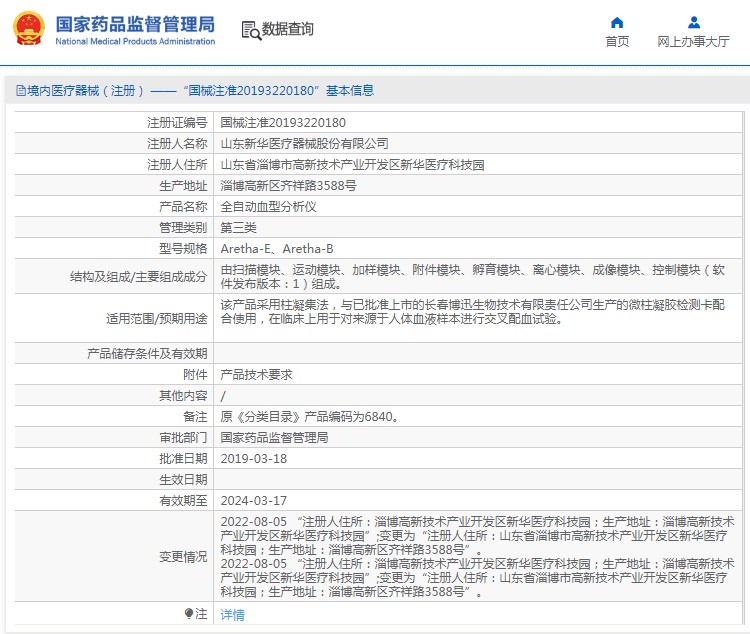Click the 网上办事大厅 user icon
This screenshot has height=634, width=750.
(x=694, y=22)
